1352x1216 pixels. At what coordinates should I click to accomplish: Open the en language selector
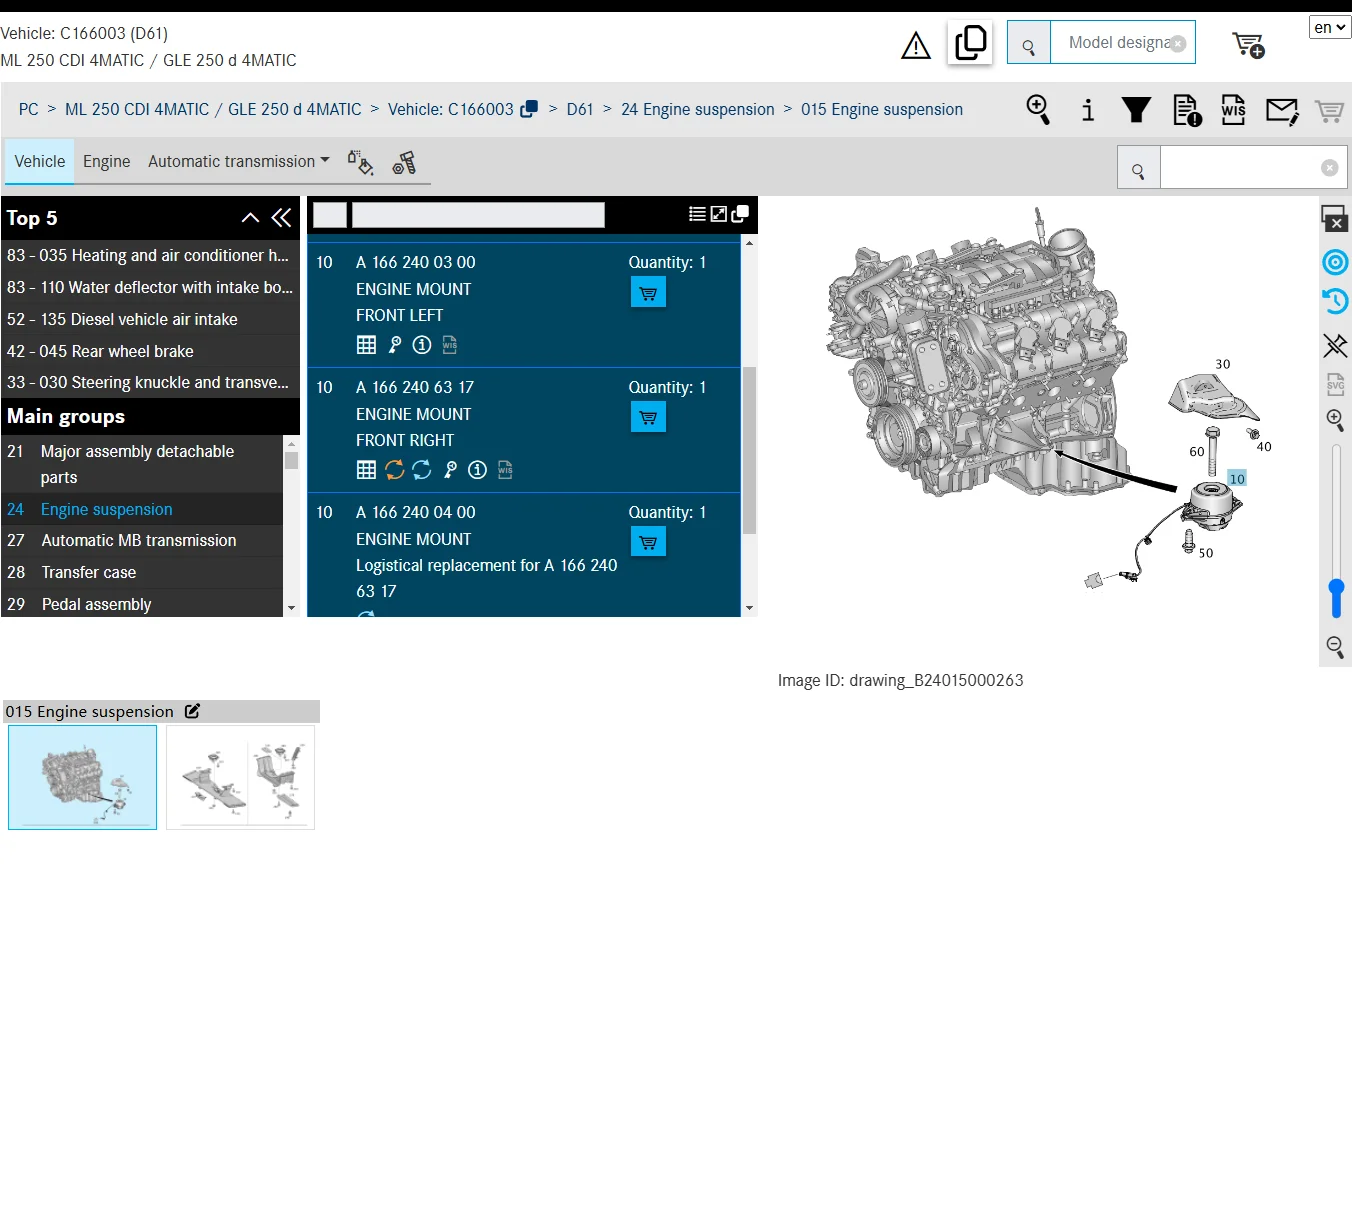pos(1330,27)
